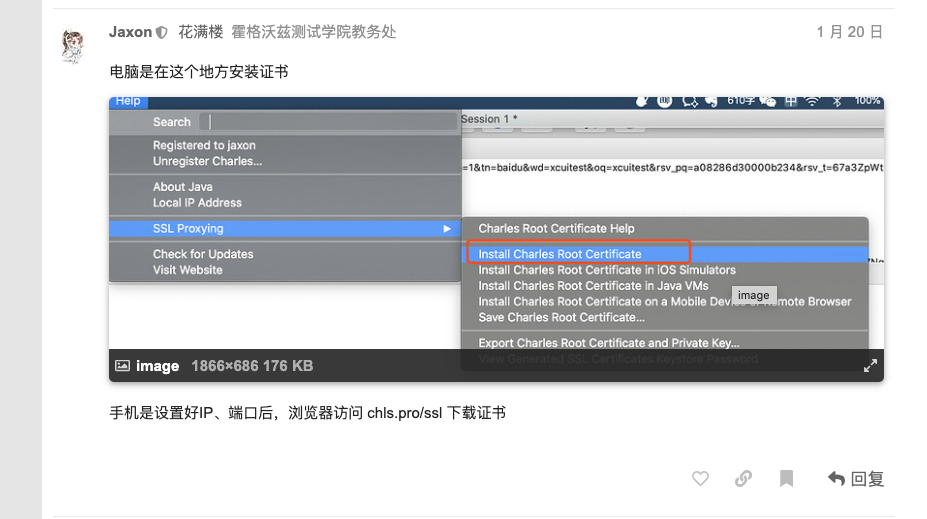Open Jaxon's avatar profile picture

click(73, 46)
